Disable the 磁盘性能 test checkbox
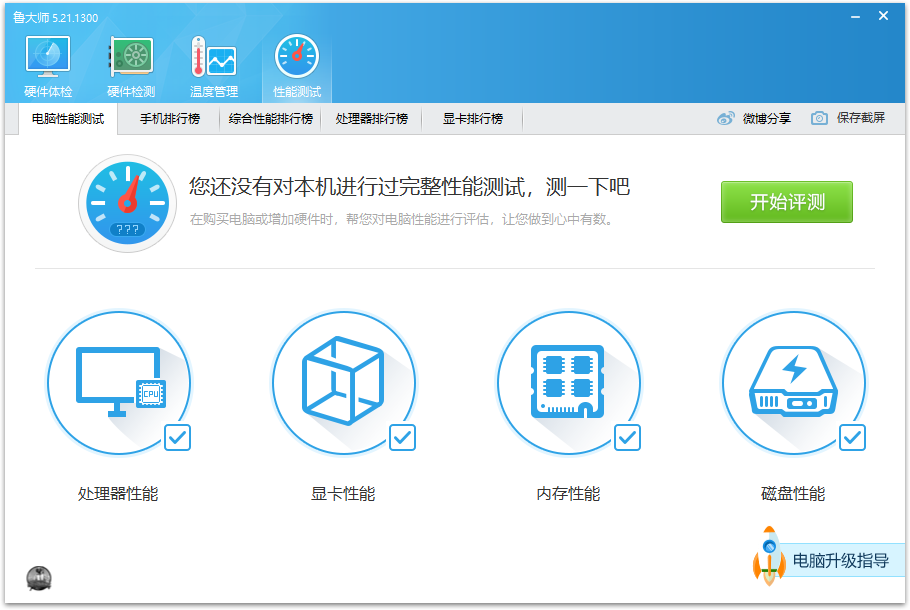910x610 pixels. click(852, 438)
